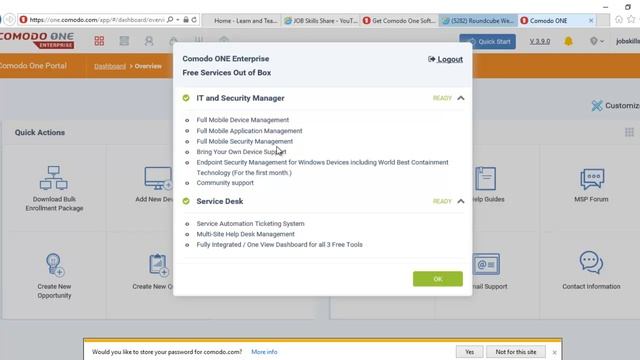This screenshot has width=640, height=360.
Task: Click 'Multi-Site Help Desk Management' text
Action: [245, 234]
